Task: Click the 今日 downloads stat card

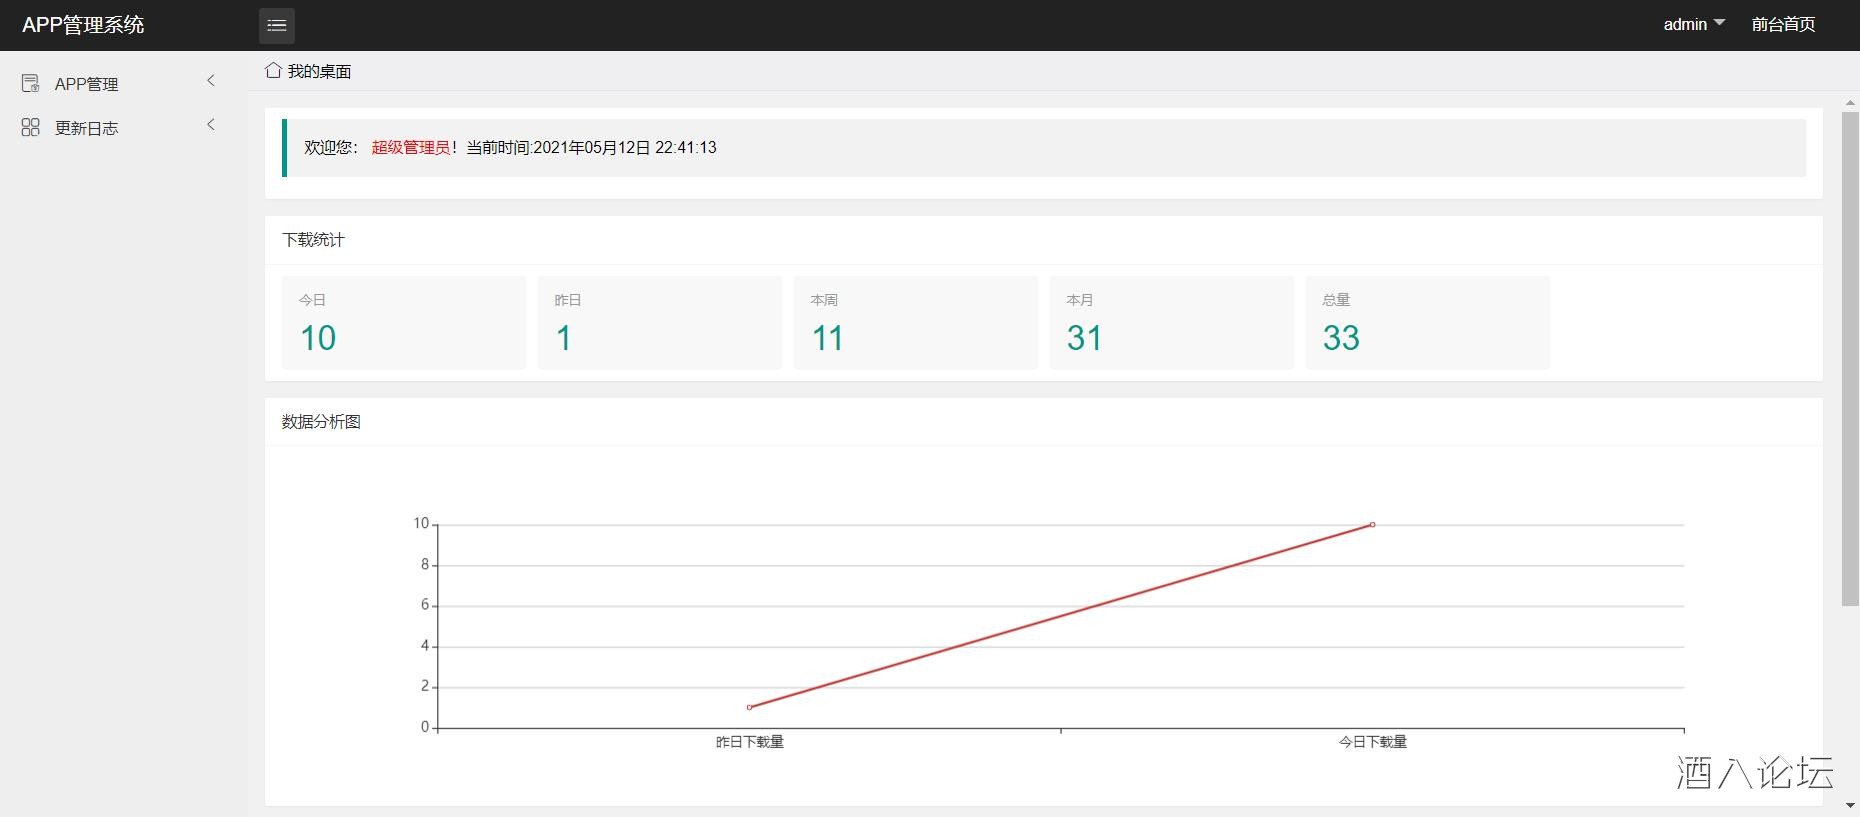Action: (x=403, y=323)
